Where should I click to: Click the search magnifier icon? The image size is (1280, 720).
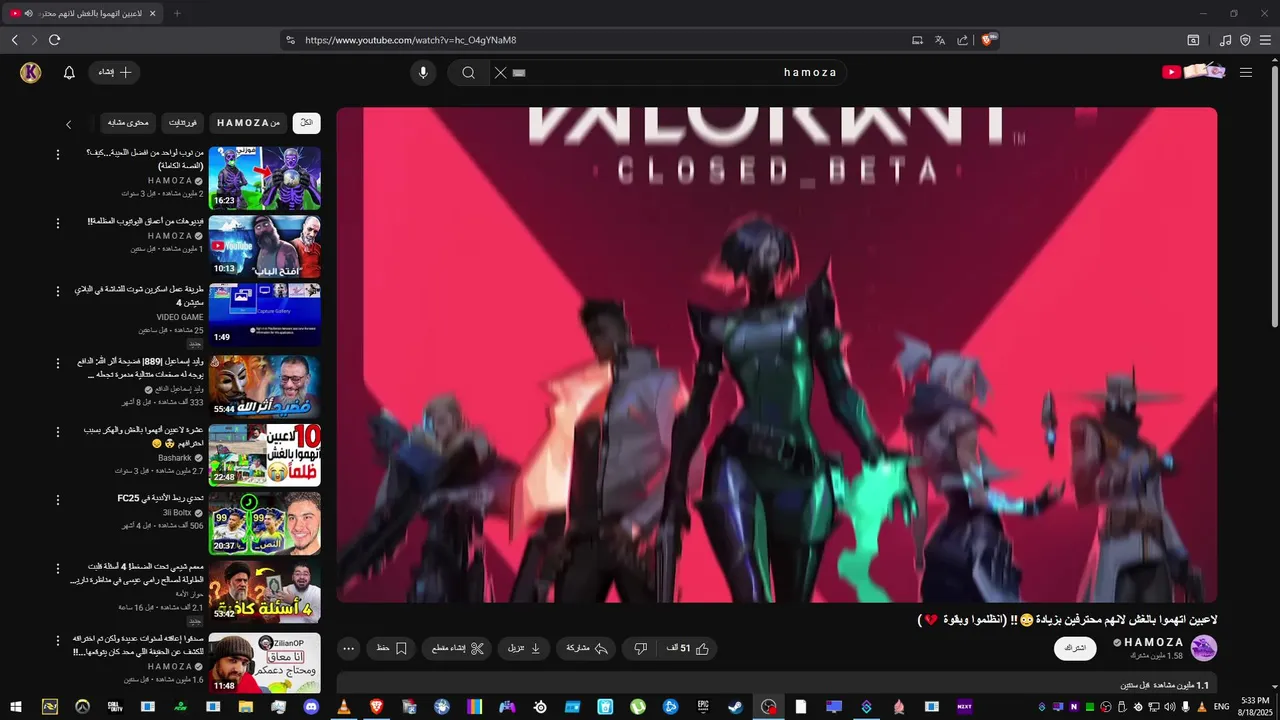[468, 72]
